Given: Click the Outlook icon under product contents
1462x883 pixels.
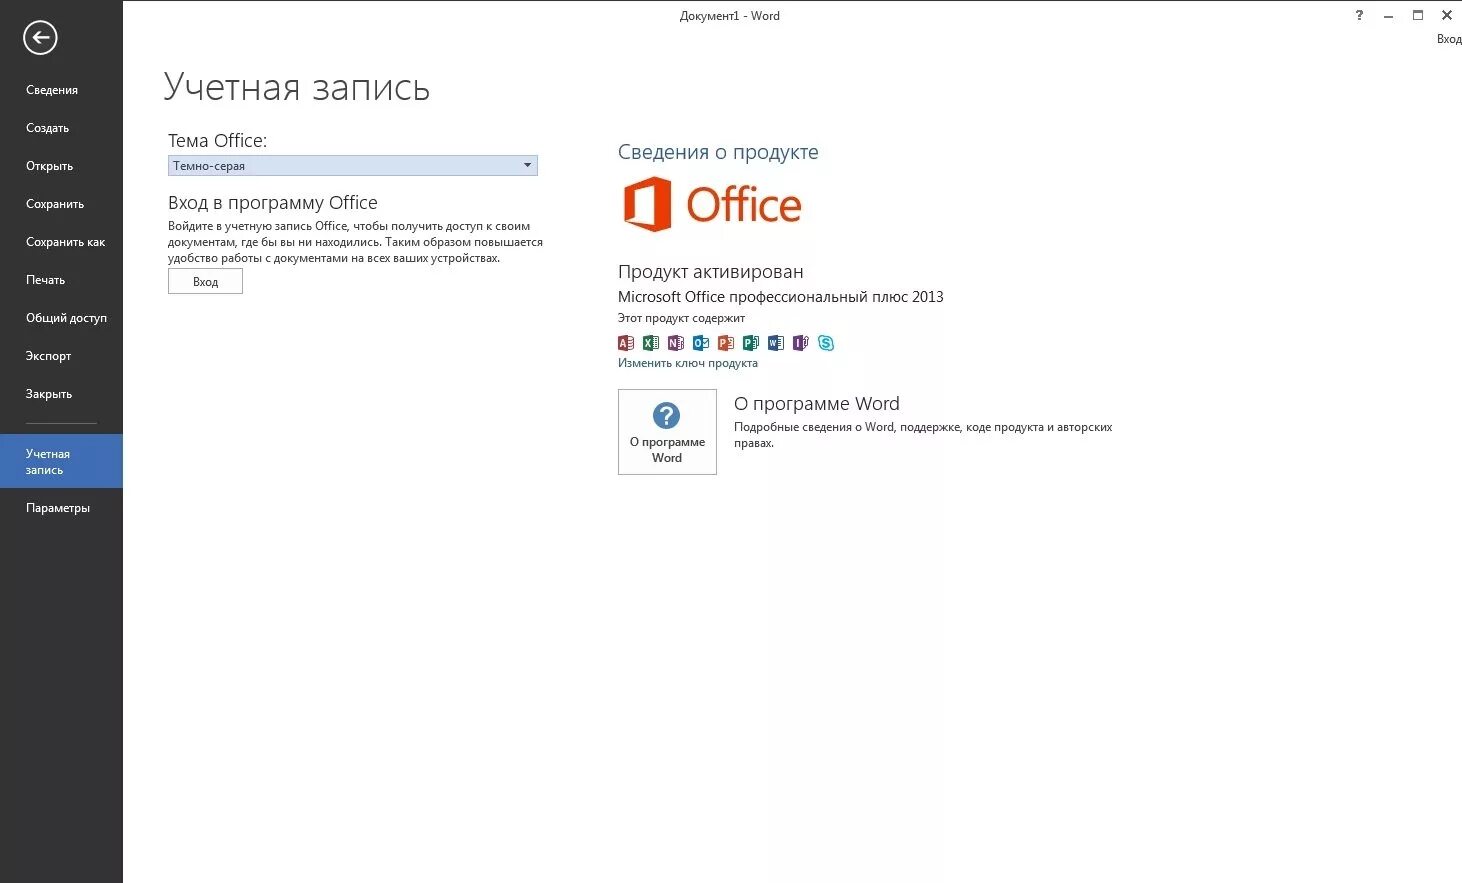Looking at the screenshot, I should (x=701, y=343).
